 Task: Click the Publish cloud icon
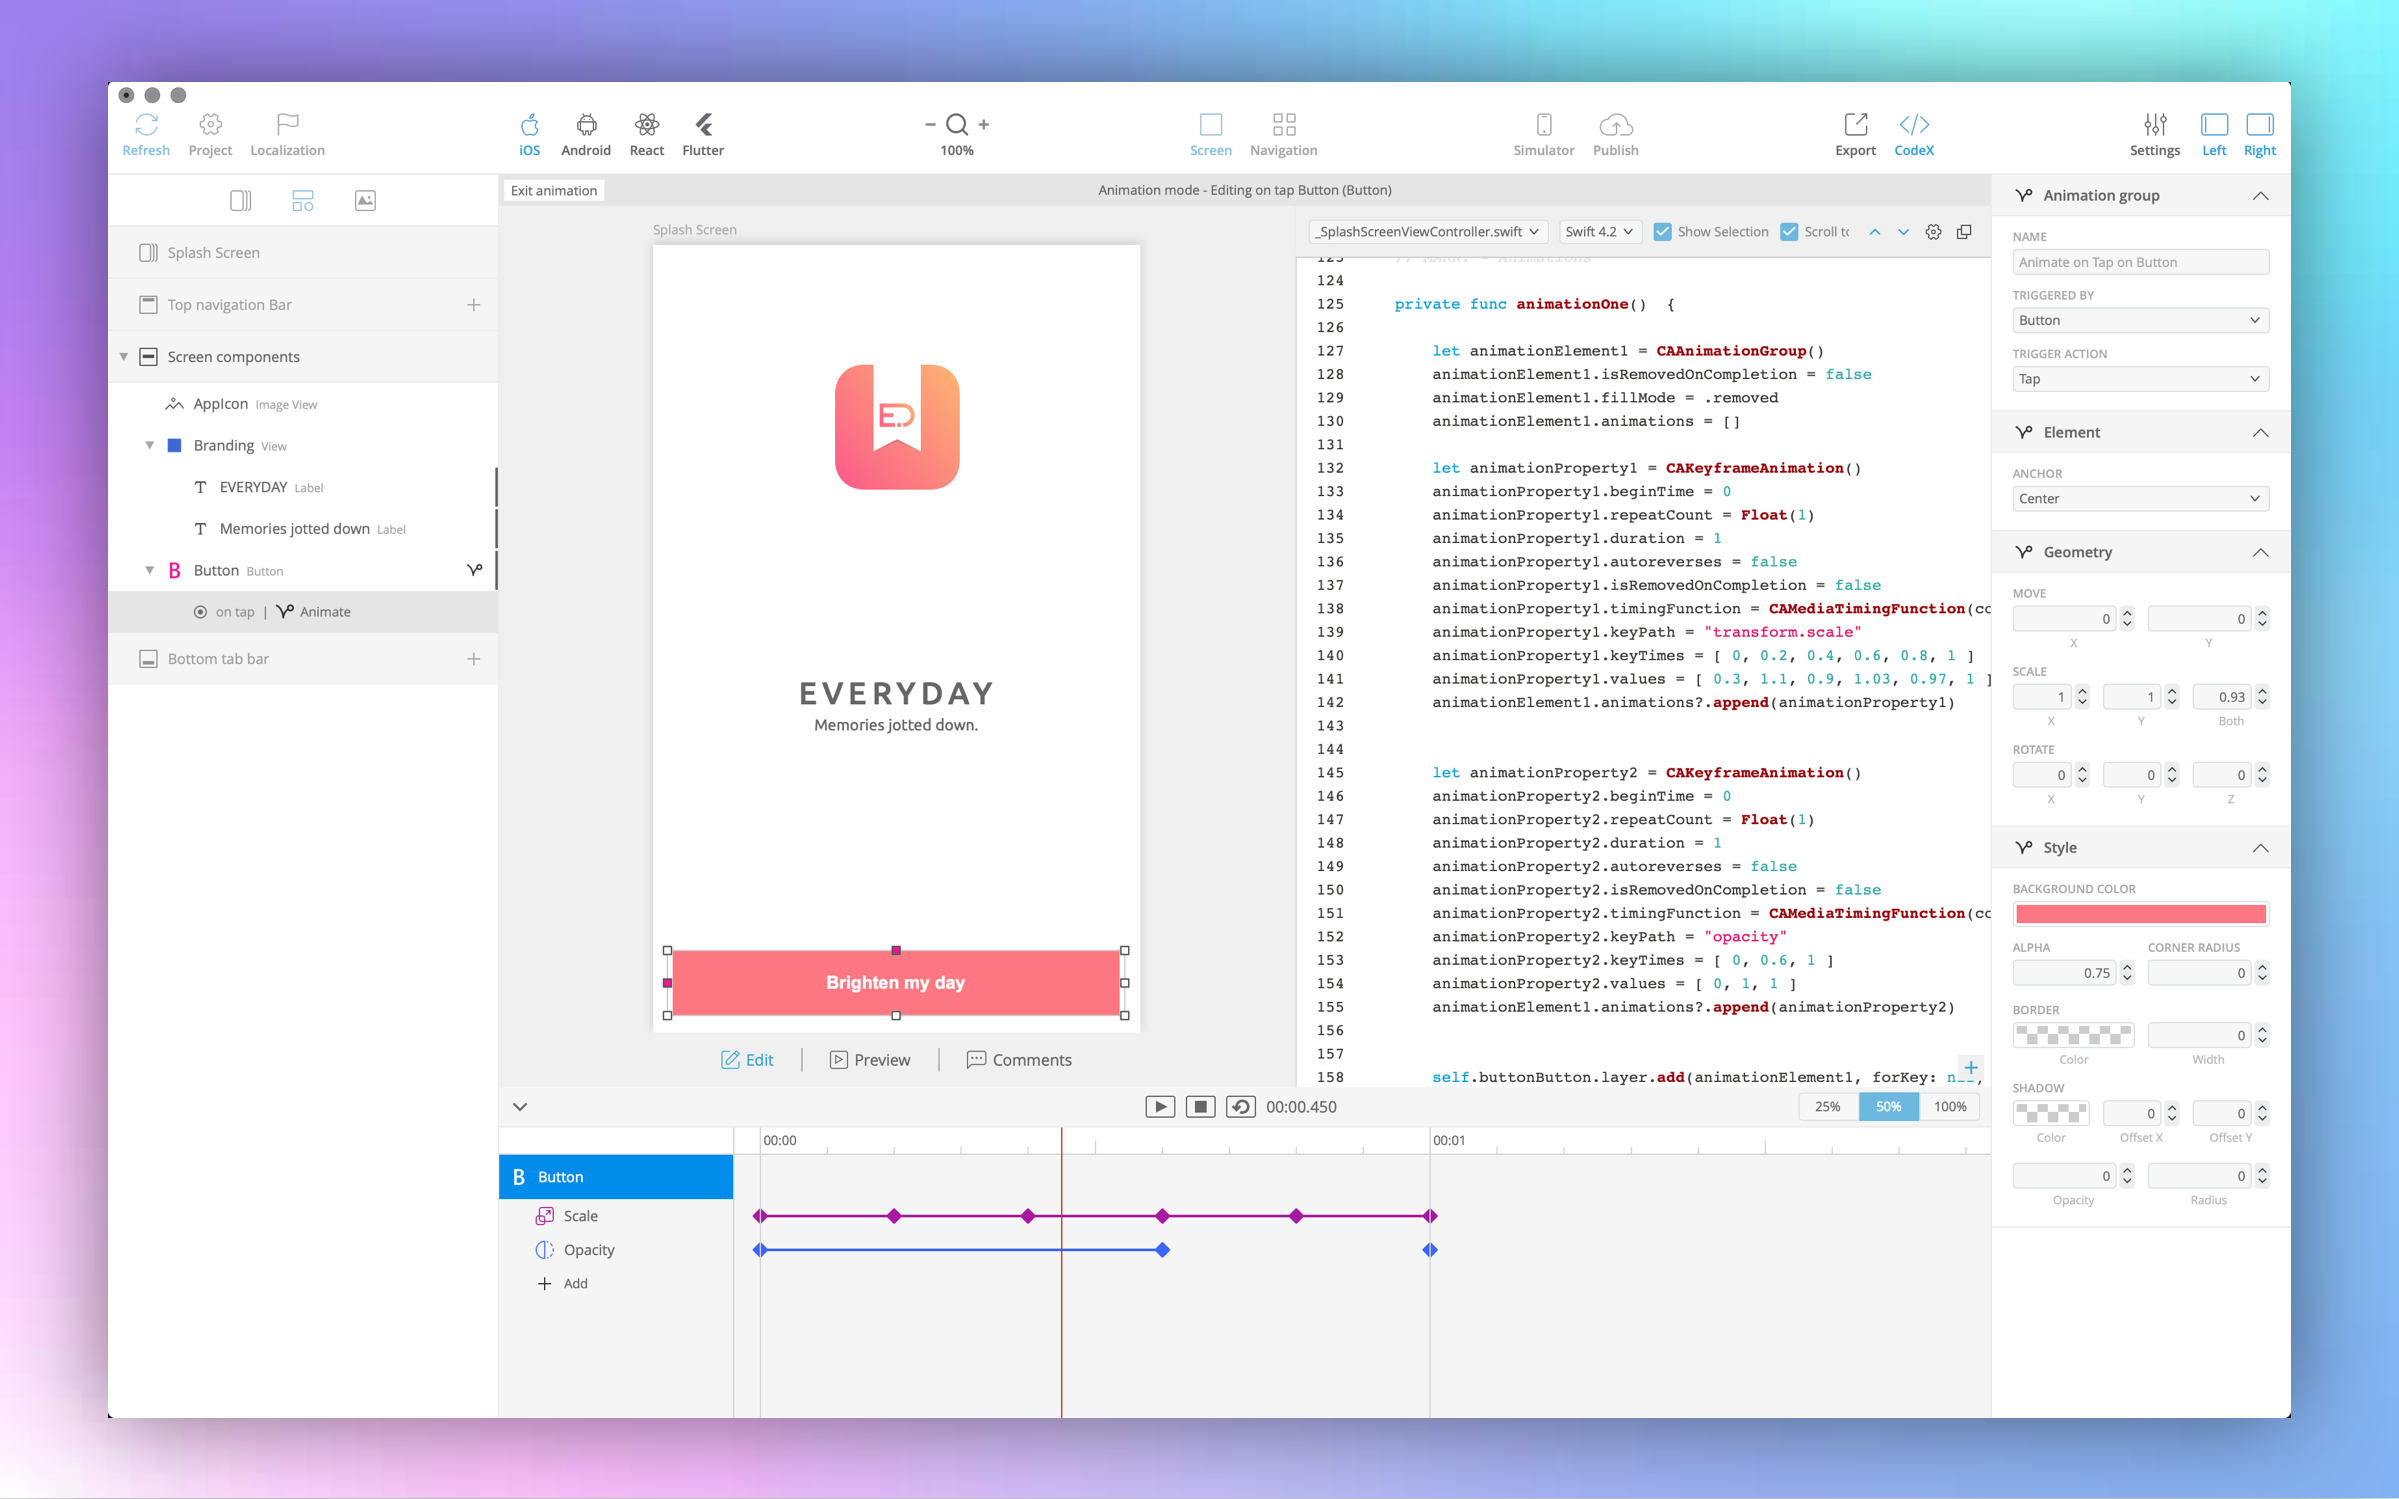click(x=1615, y=125)
